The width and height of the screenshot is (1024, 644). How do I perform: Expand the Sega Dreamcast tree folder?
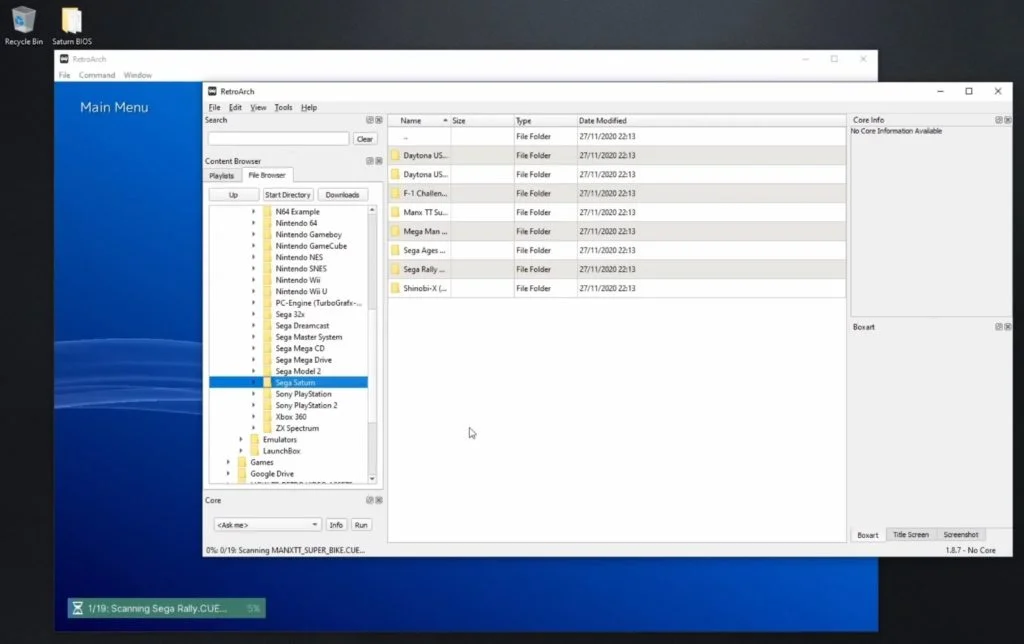tap(253, 325)
